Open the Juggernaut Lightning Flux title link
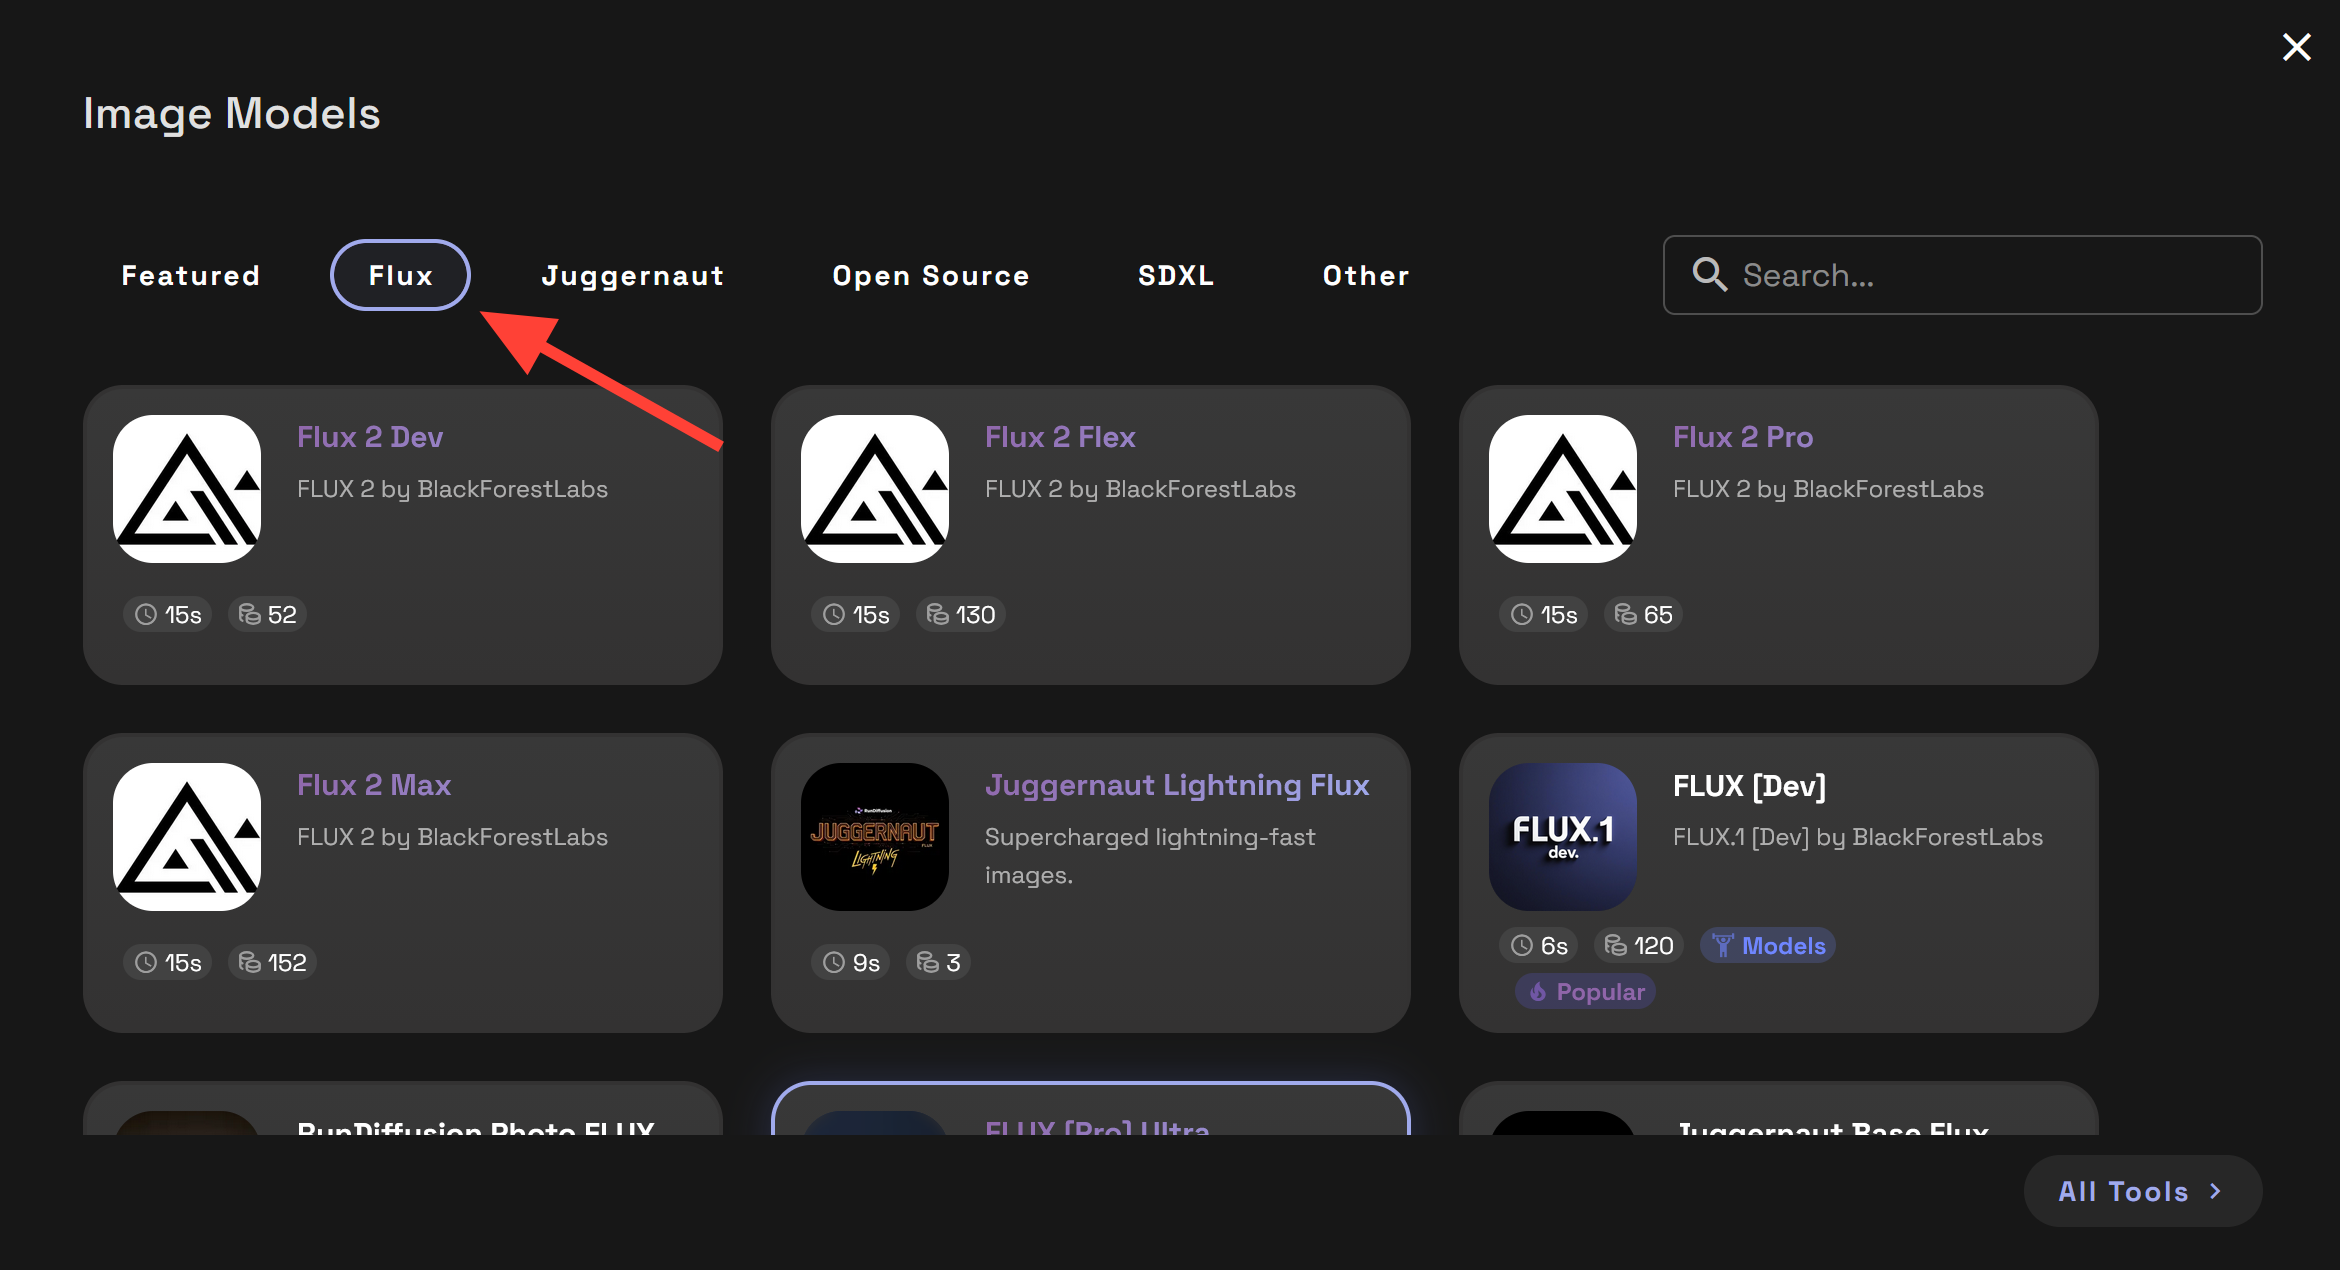The image size is (2340, 1270). (1177, 785)
